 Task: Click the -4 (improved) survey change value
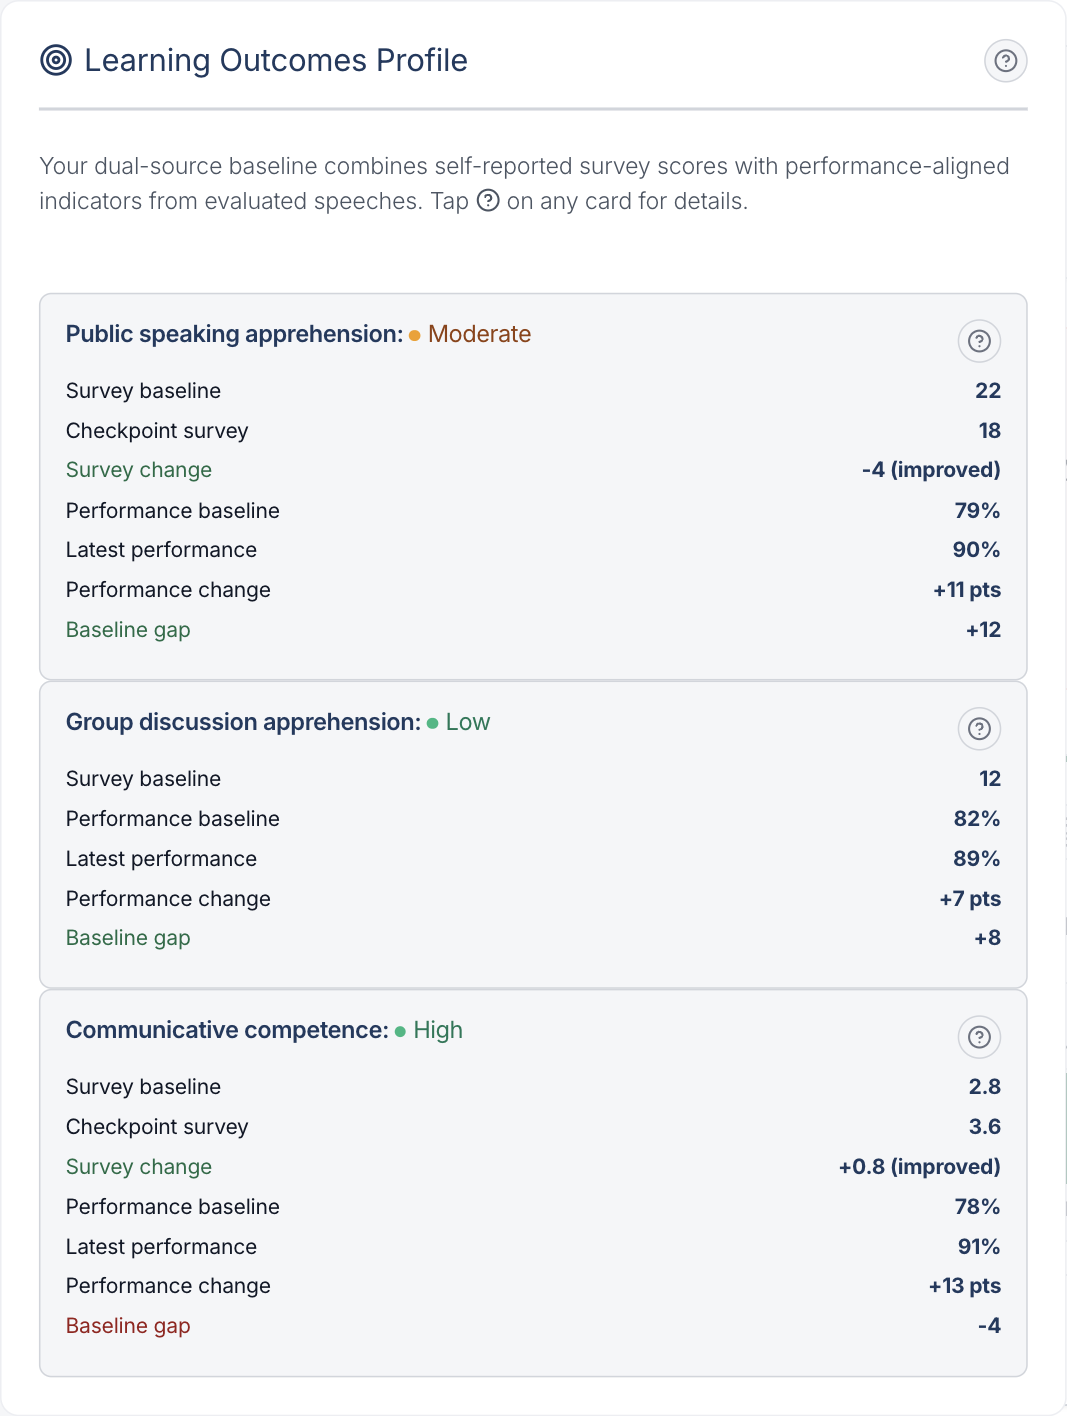coord(931,470)
